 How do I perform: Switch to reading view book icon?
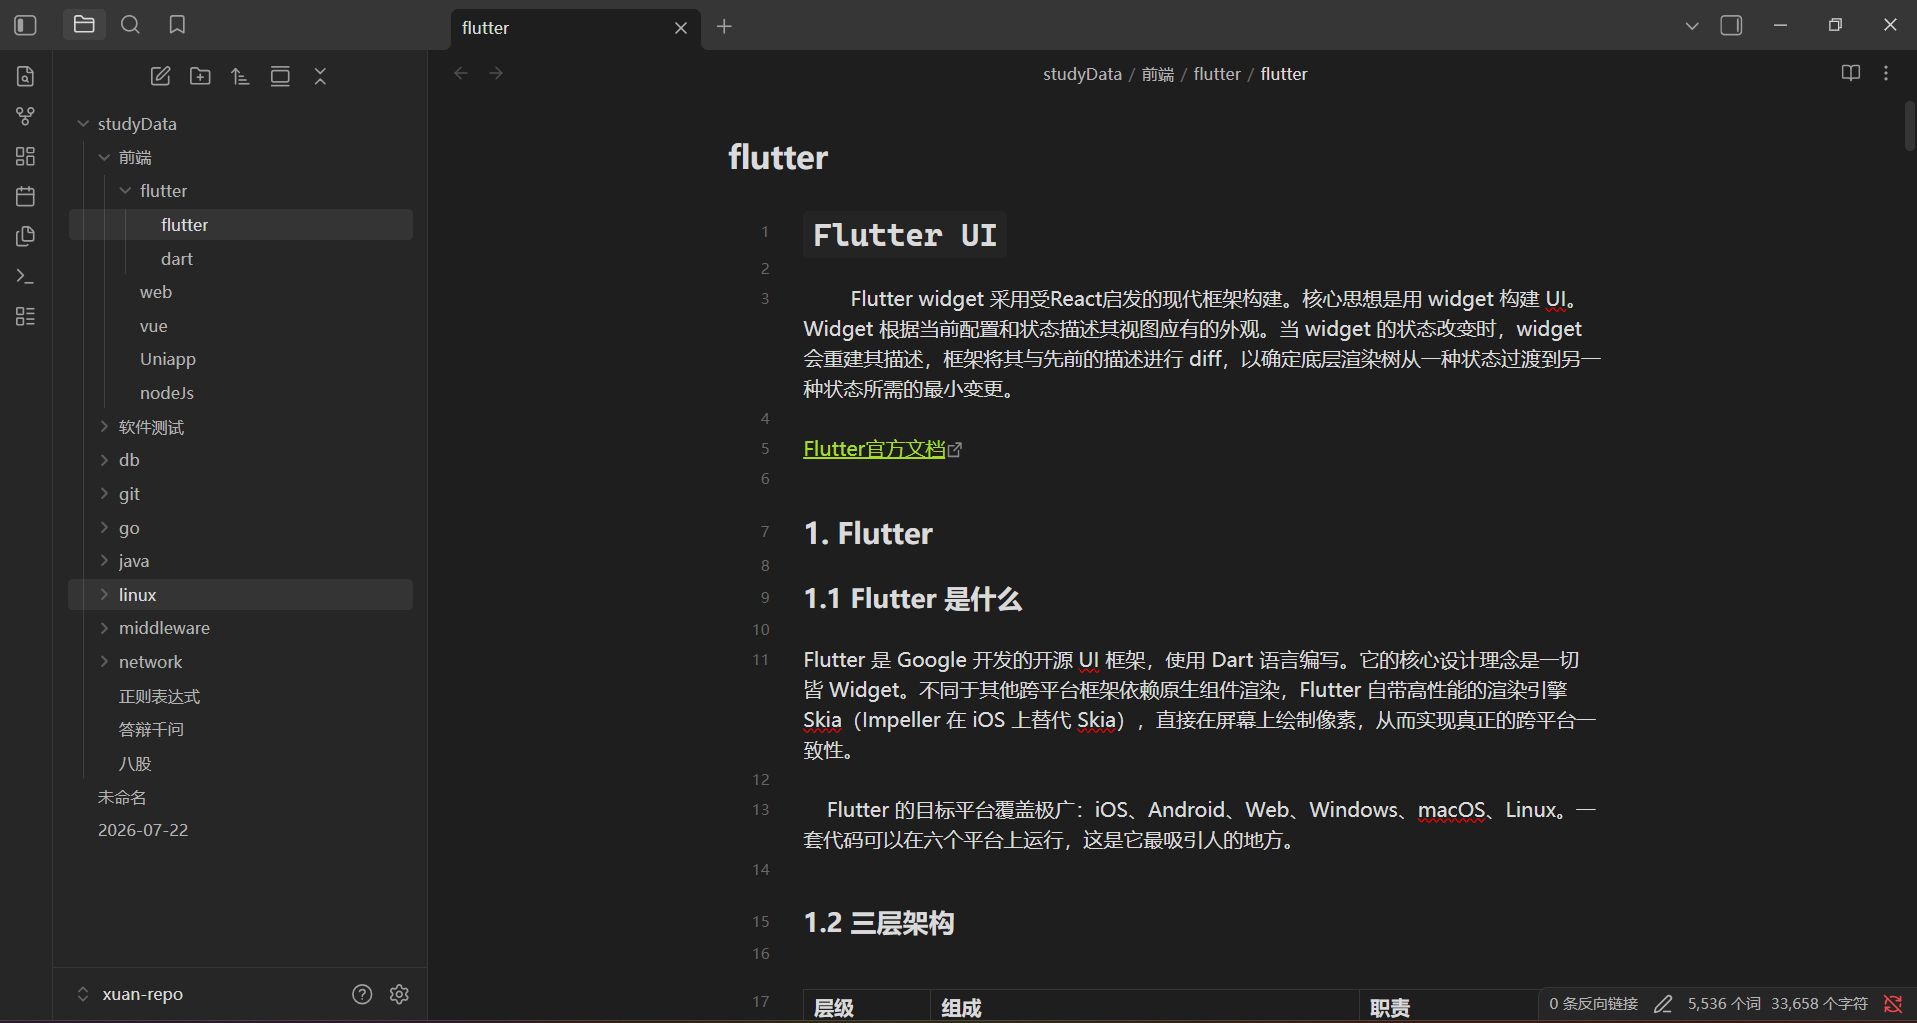pos(1851,73)
